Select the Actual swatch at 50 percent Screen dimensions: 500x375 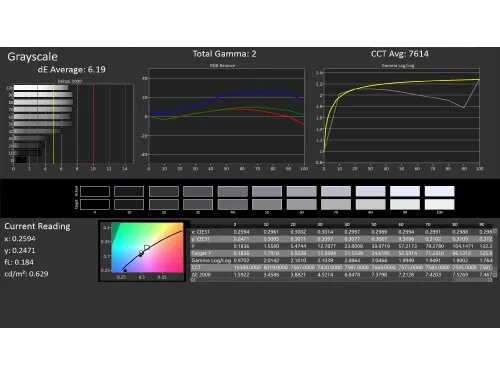pos(267,191)
